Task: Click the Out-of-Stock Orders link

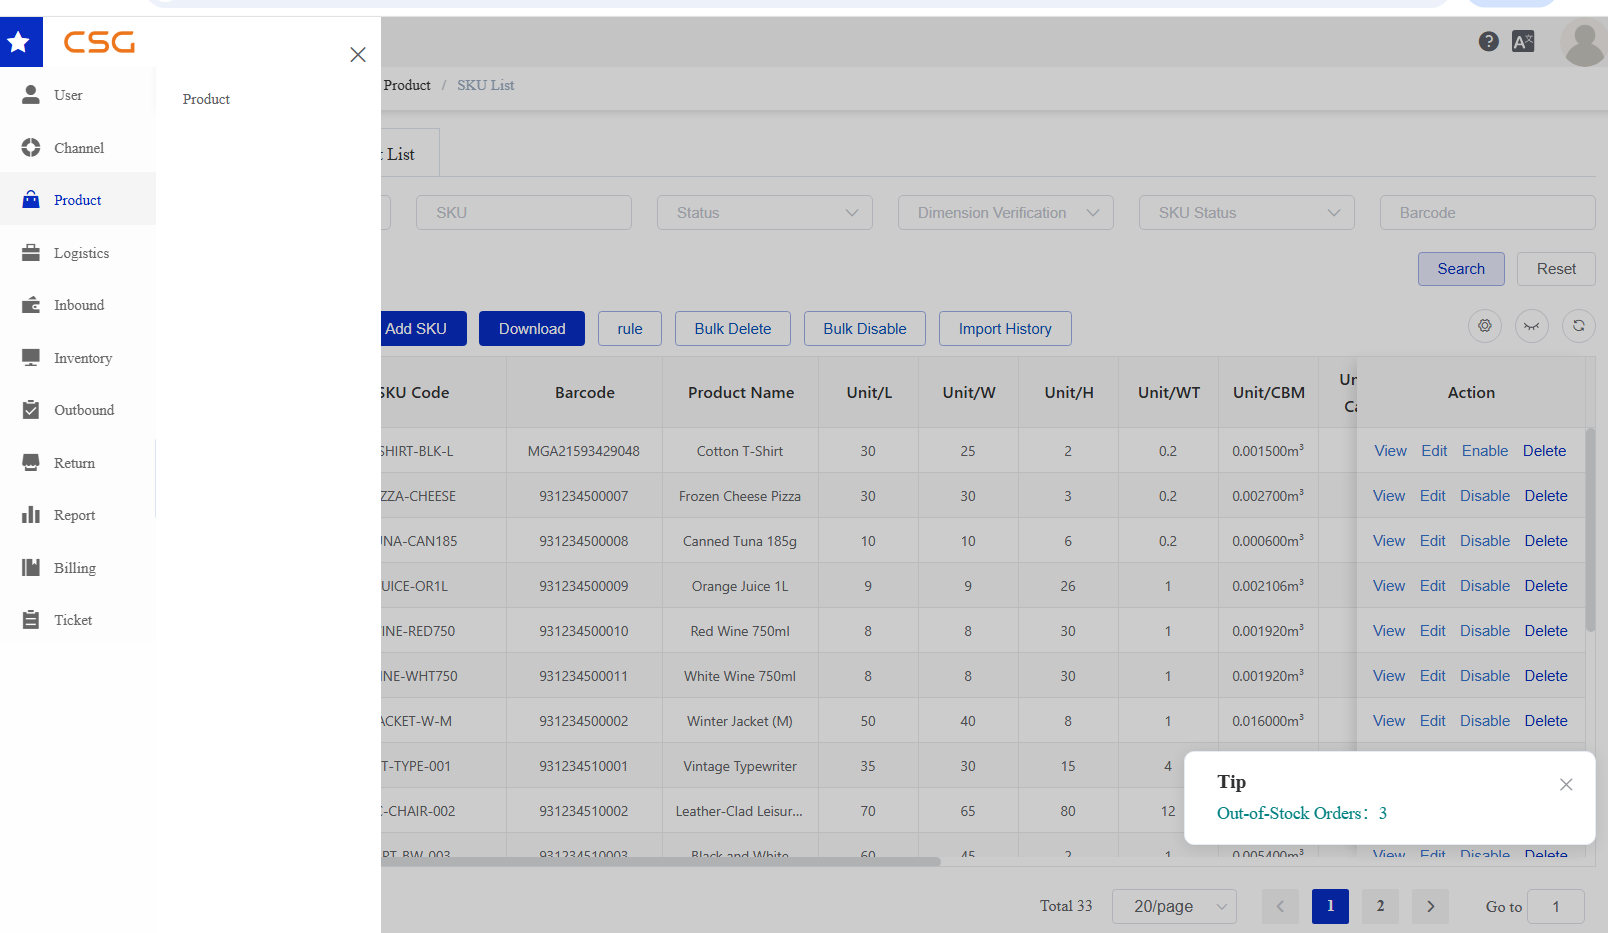Action: pos(1302,813)
